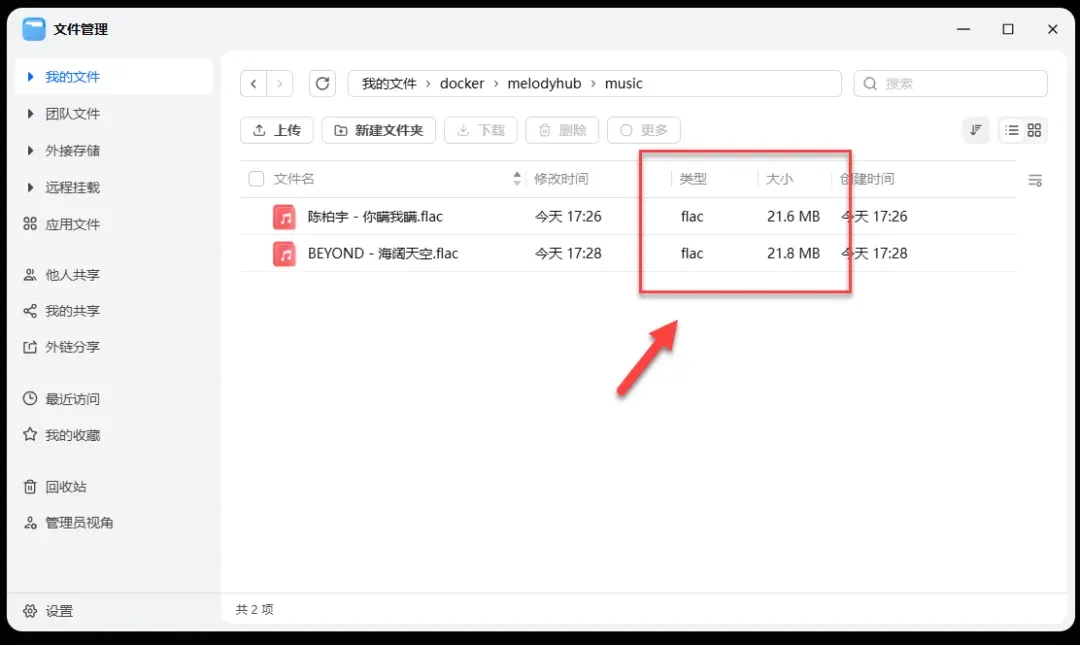Click the 上传 upload button
Viewport: 1080px width, 645px height.
pos(277,130)
